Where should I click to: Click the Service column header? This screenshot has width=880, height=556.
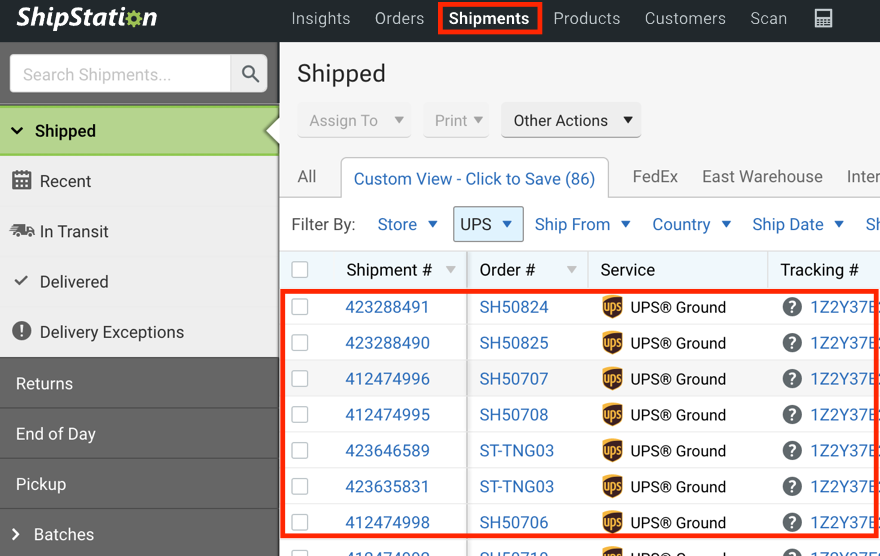click(x=627, y=270)
